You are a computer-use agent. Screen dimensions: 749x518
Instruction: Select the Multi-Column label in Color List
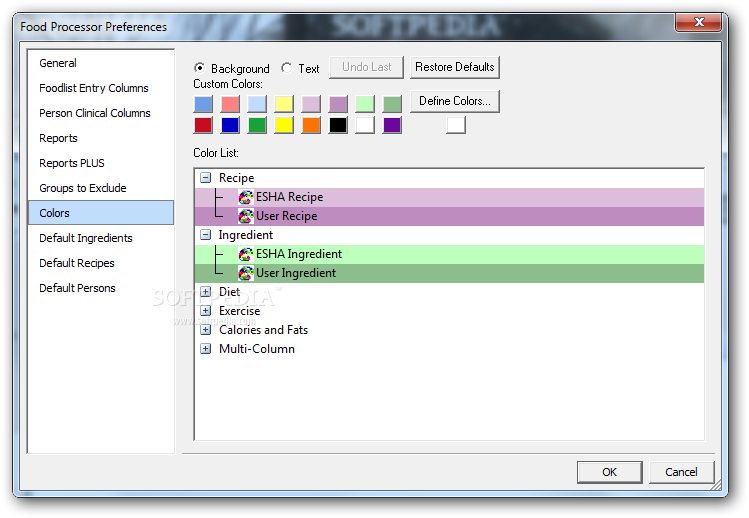257,349
